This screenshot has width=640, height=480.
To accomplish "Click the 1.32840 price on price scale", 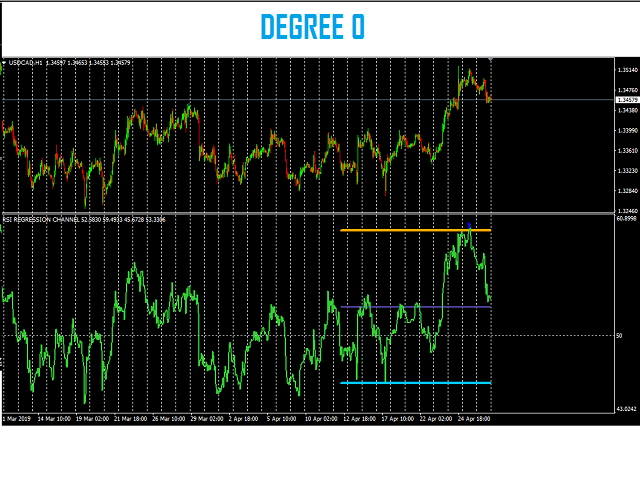I will (x=627, y=191).
